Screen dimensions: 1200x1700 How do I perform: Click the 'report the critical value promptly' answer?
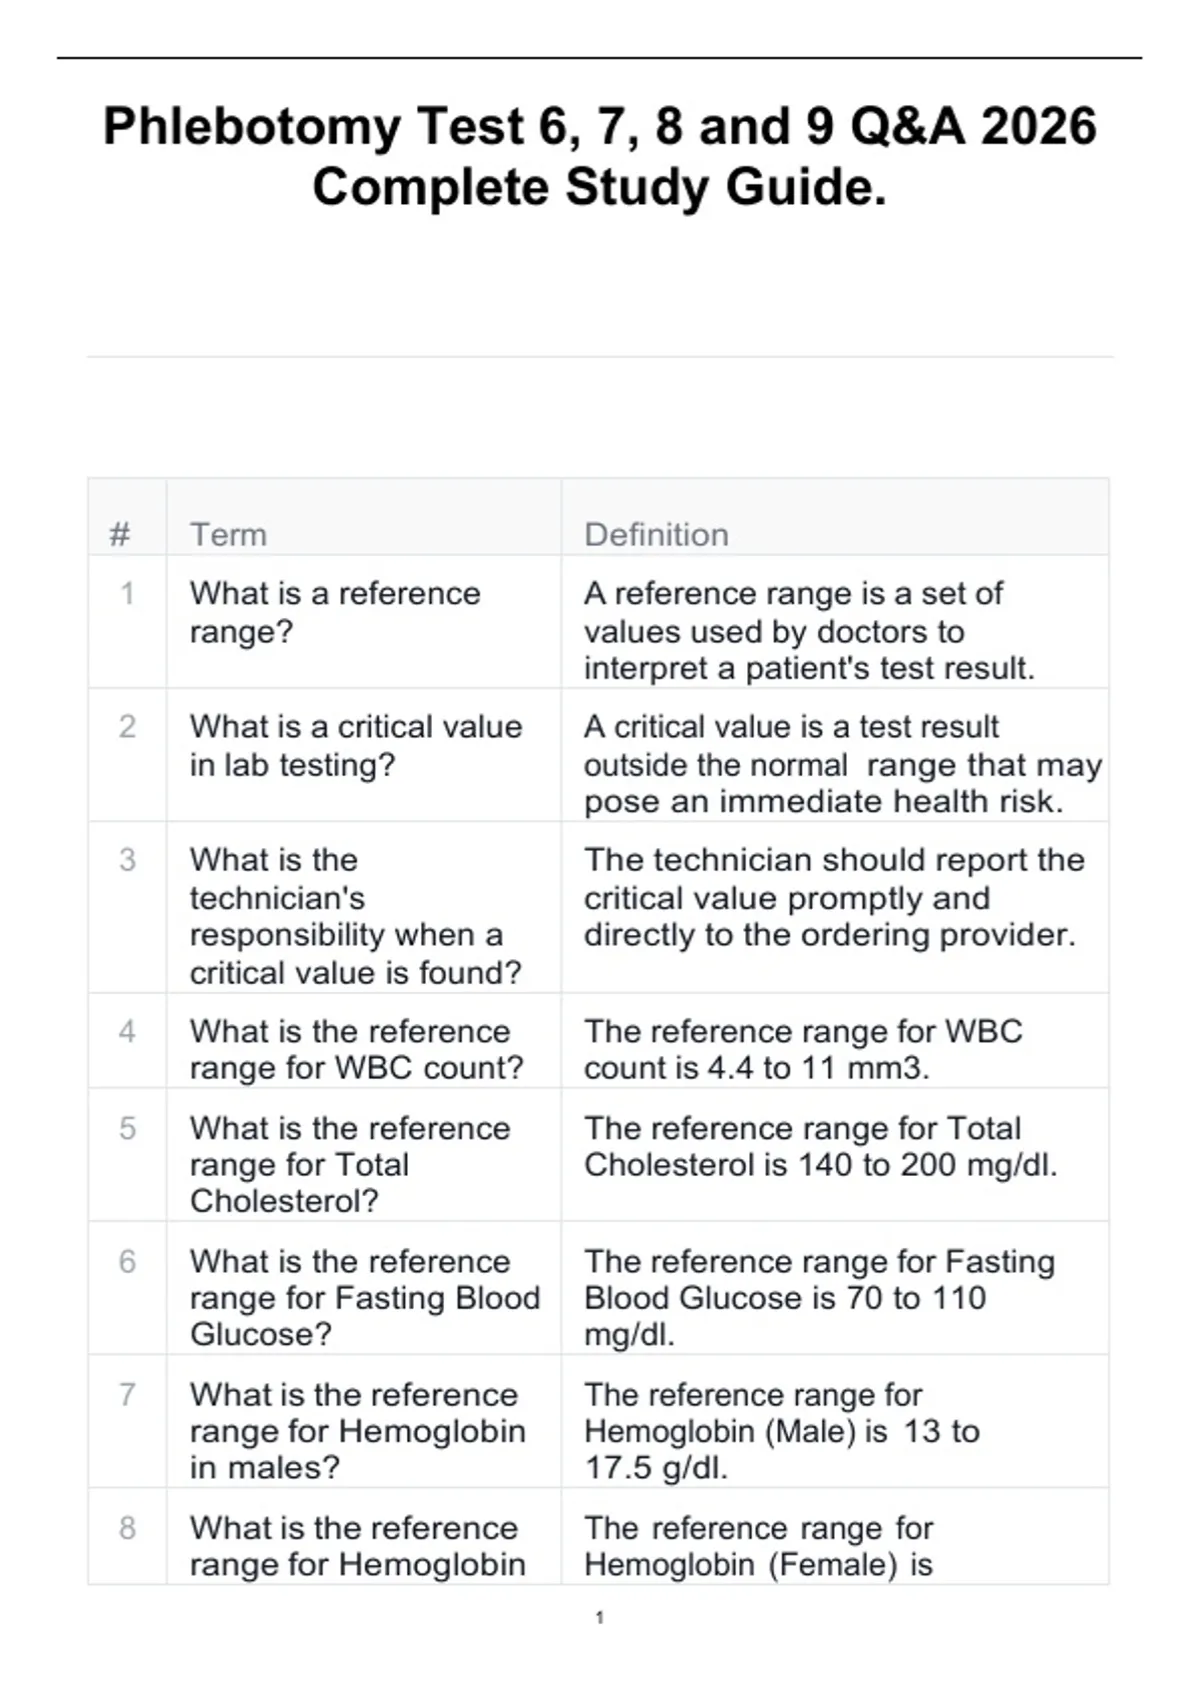coord(834,897)
